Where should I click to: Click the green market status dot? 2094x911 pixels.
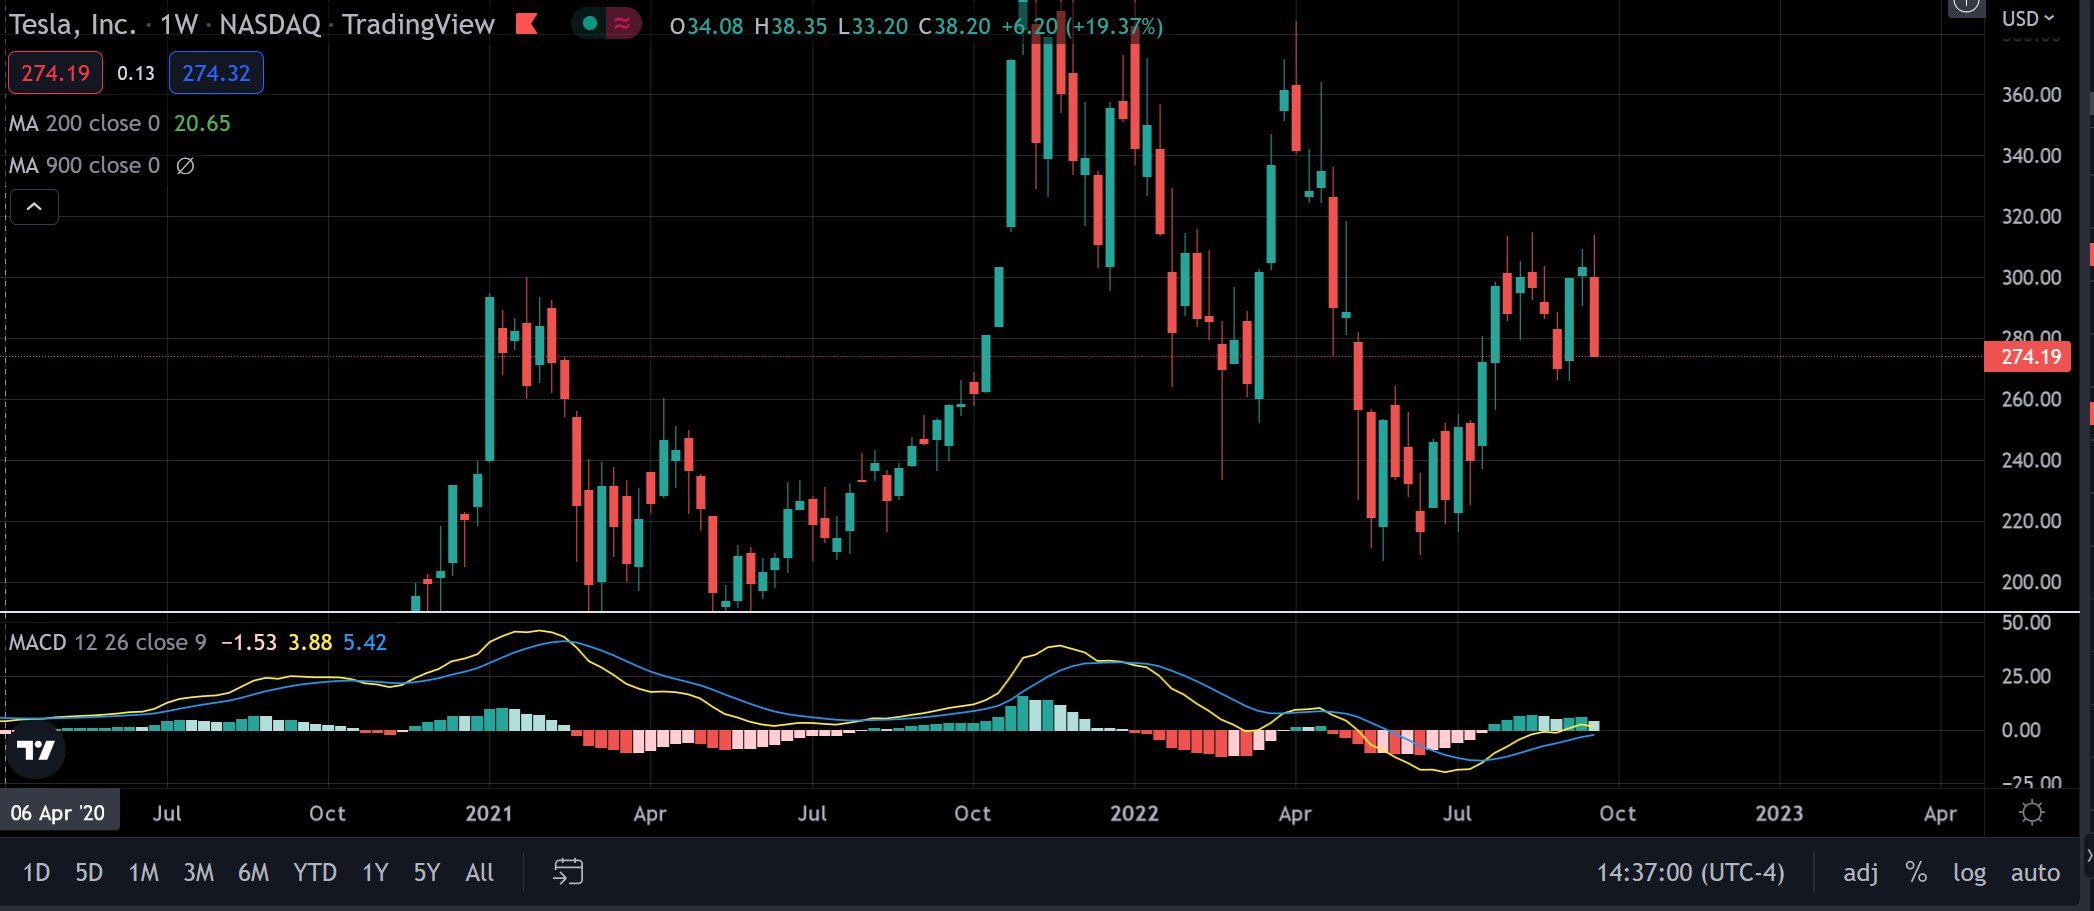coord(590,23)
